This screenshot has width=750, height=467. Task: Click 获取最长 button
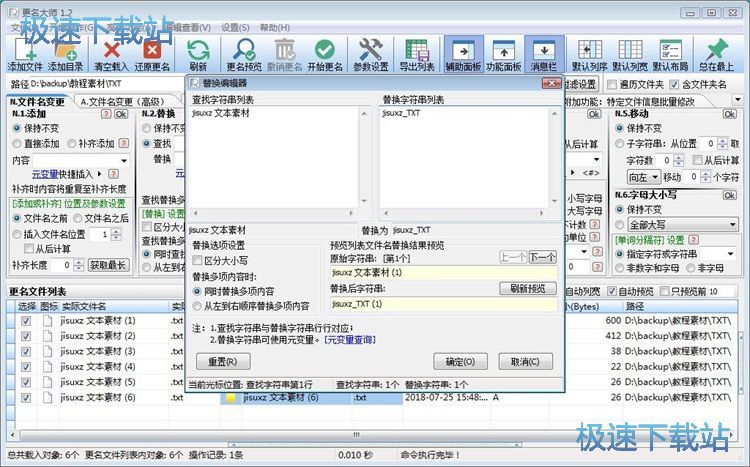(x=108, y=265)
